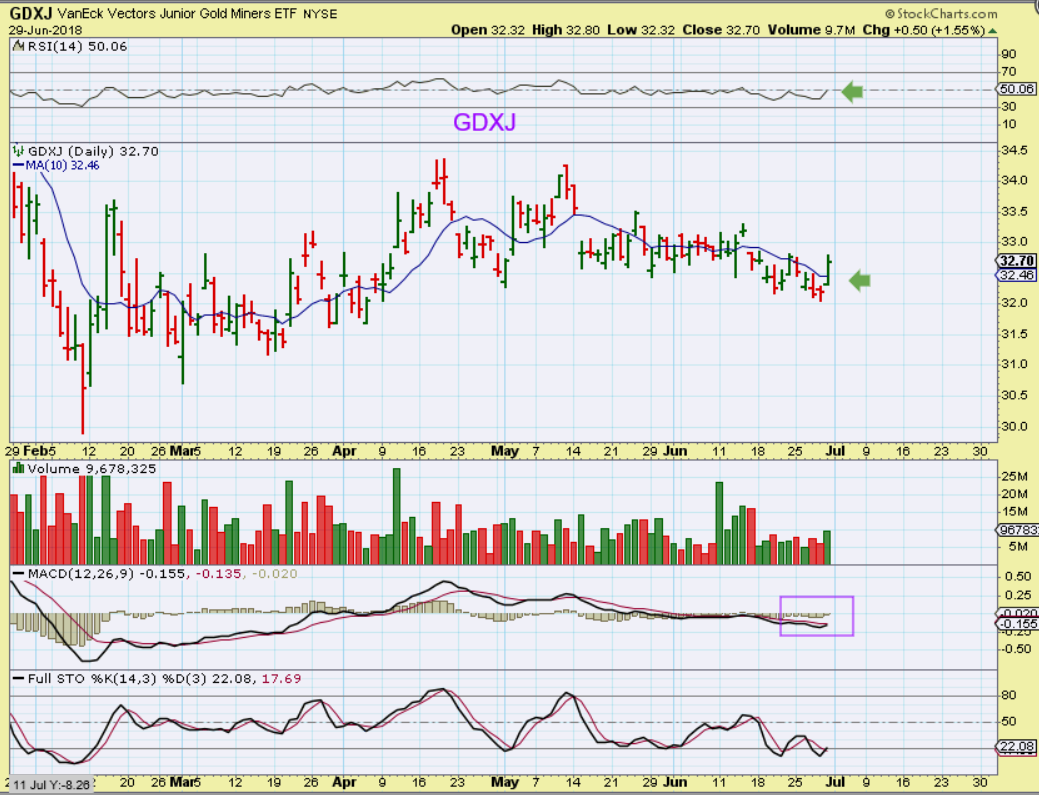Viewport: 1039px width, 795px height.
Task: Click the 34.5 price axis label
Action: (1014, 151)
